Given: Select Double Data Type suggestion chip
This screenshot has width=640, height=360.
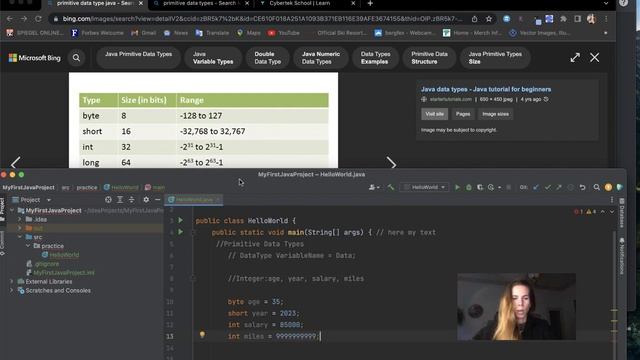Looking at the screenshot, I should point(268,58).
